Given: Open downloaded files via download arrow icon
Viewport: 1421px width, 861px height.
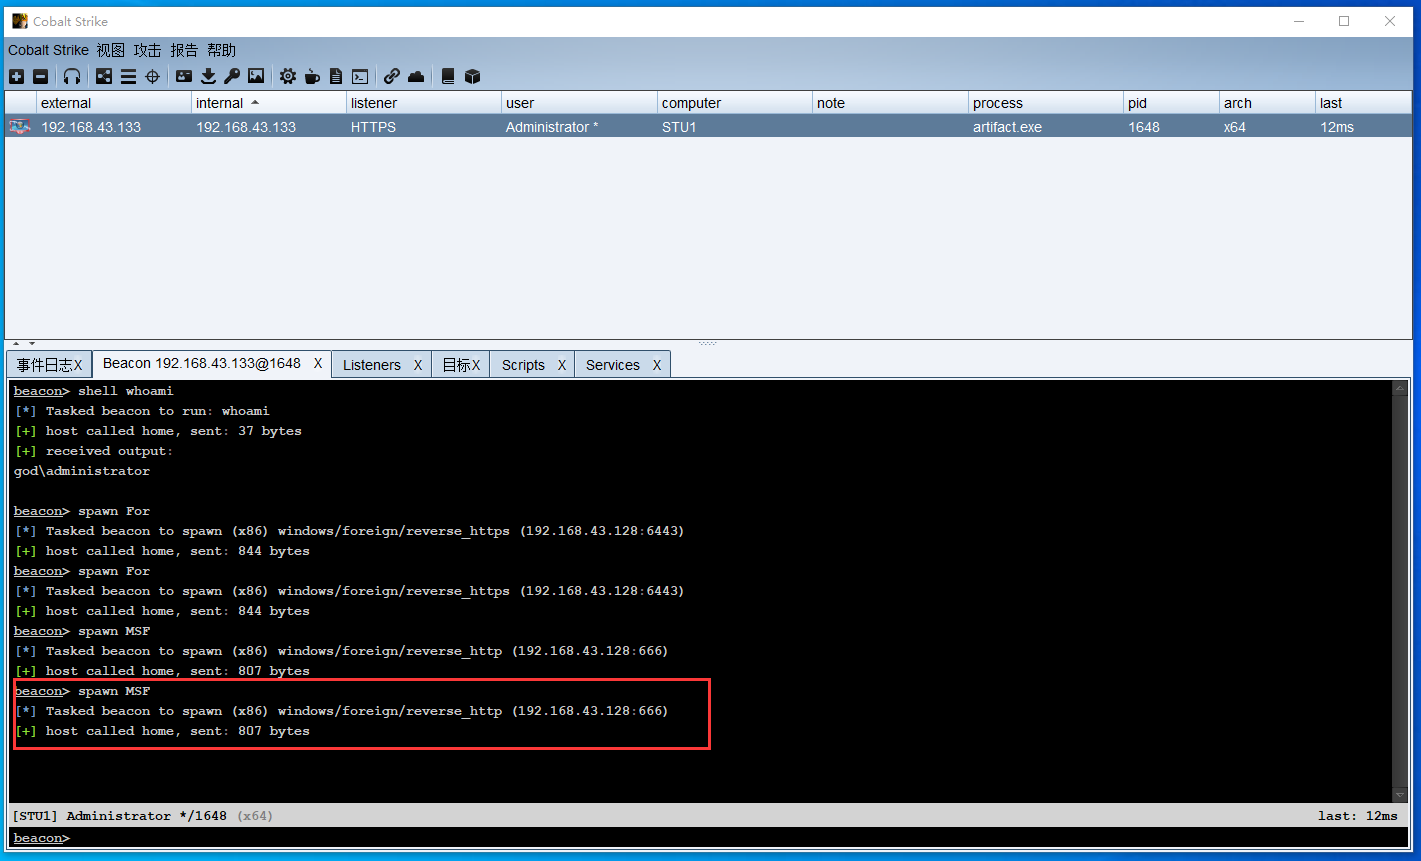Looking at the screenshot, I should pos(208,76).
